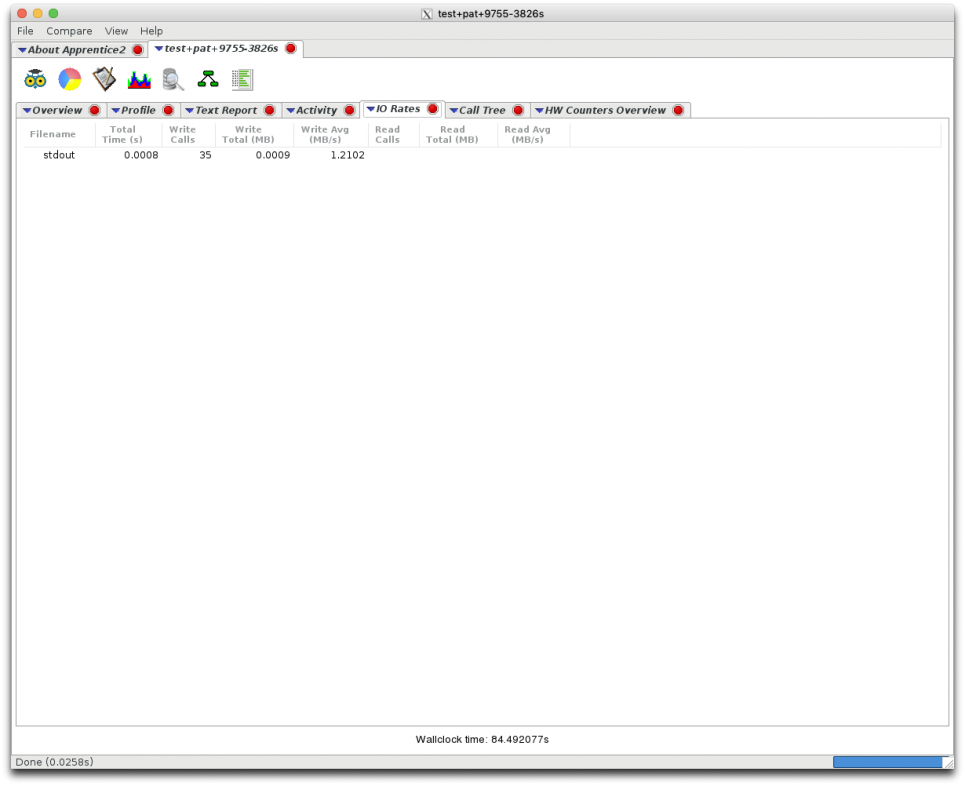The width and height of the screenshot is (965, 786).
Task: Sort by Write Avg (MB/s) column header
Action: pyautogui.click(x=325, y=134)
